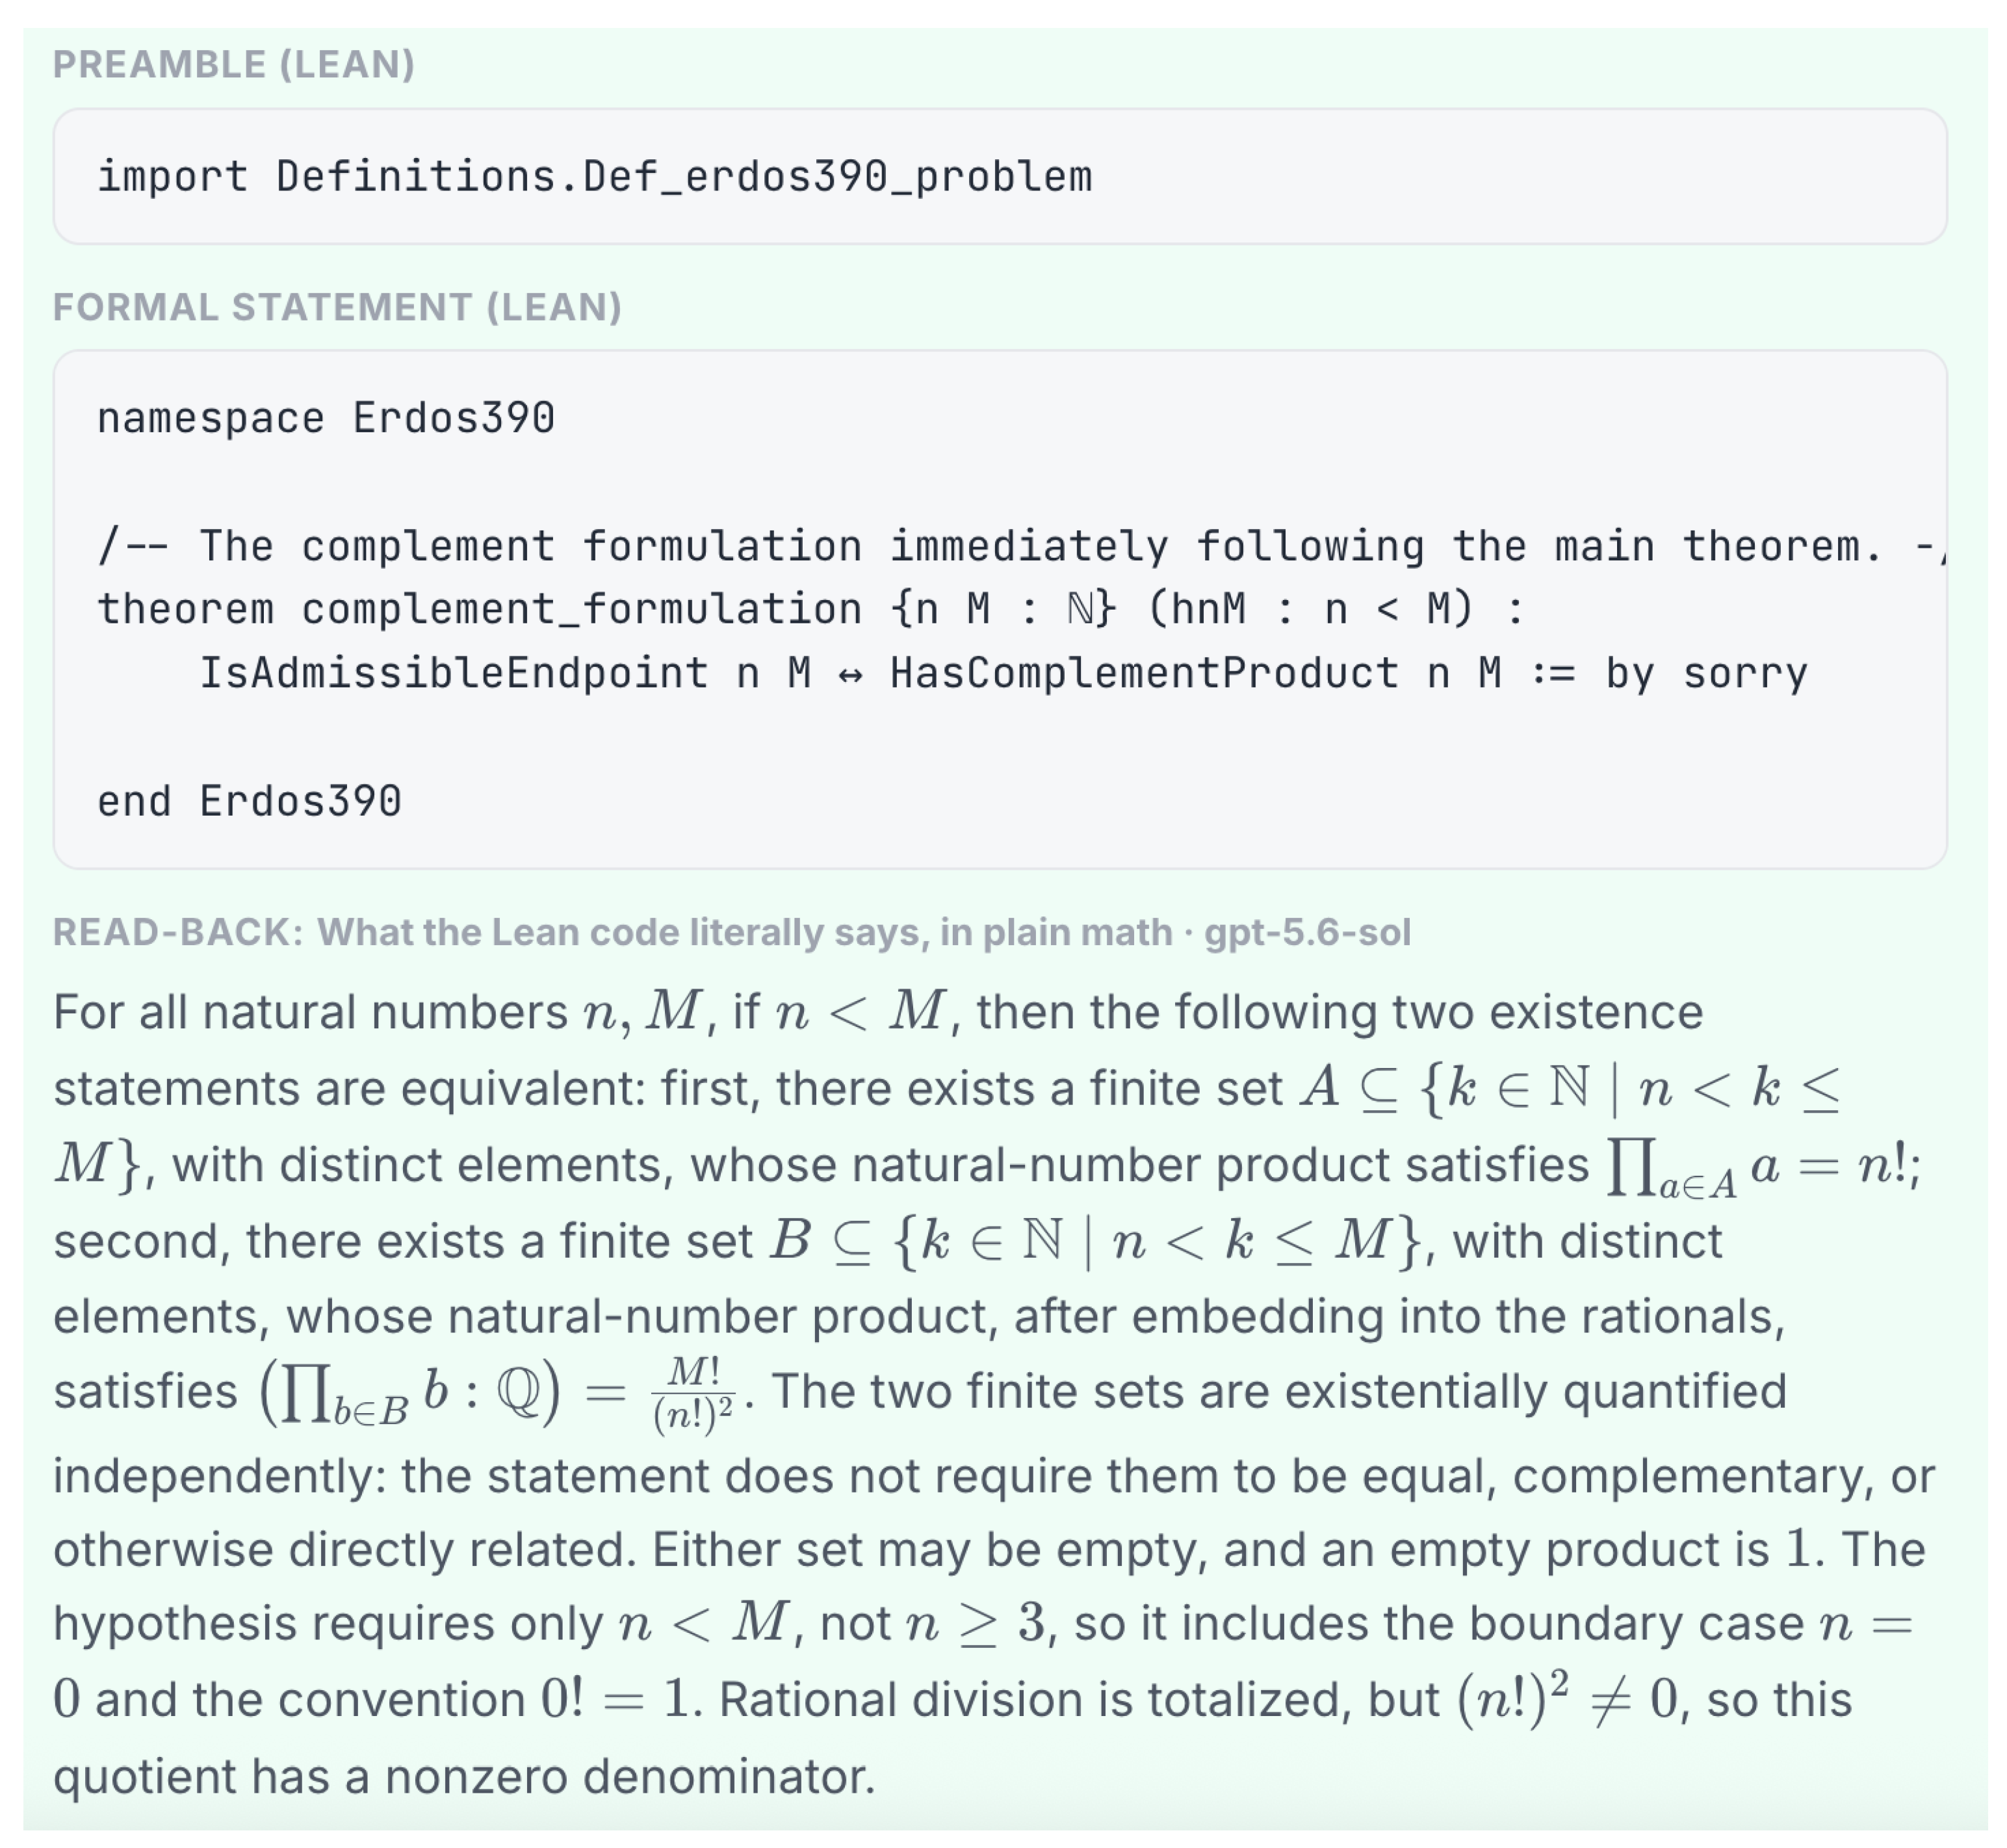The height and width of the screenshot is (1848, 2007).
Task: Click the namespace Erdos390 line
Action: pos(326,418)
